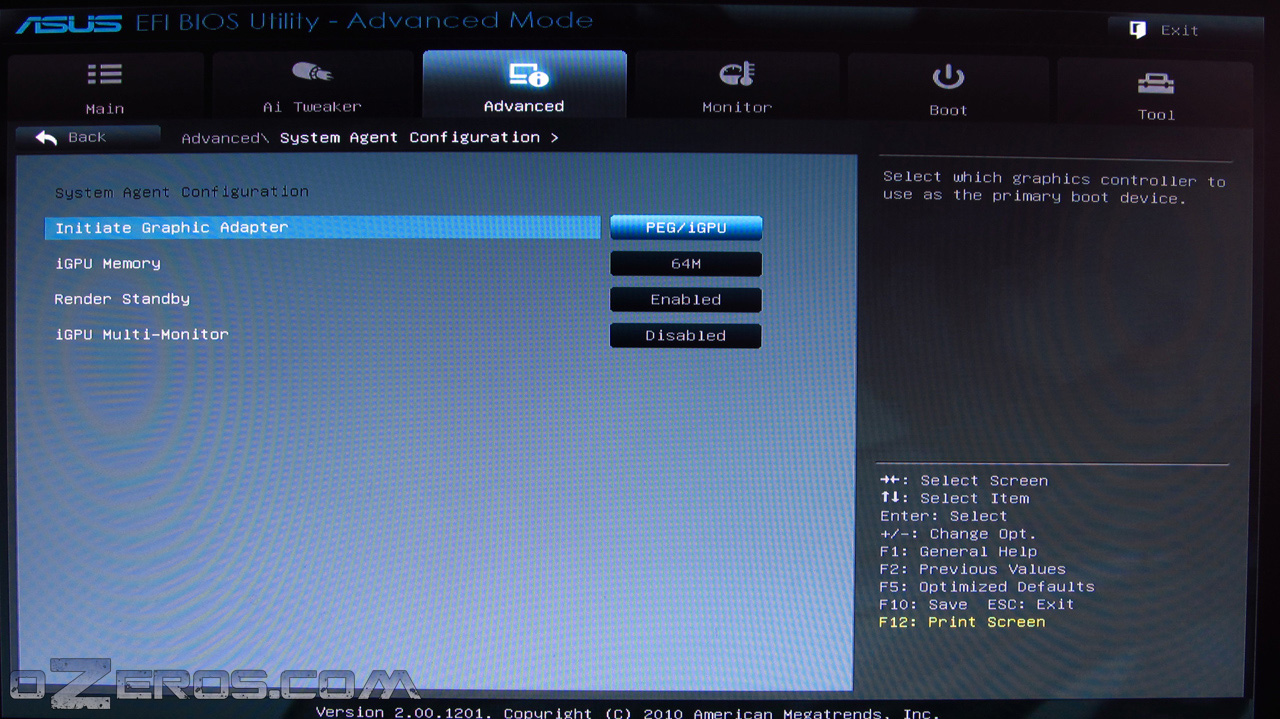
Task: Click the Monitor thermometer icon
Action: click(x=738, y=74)
